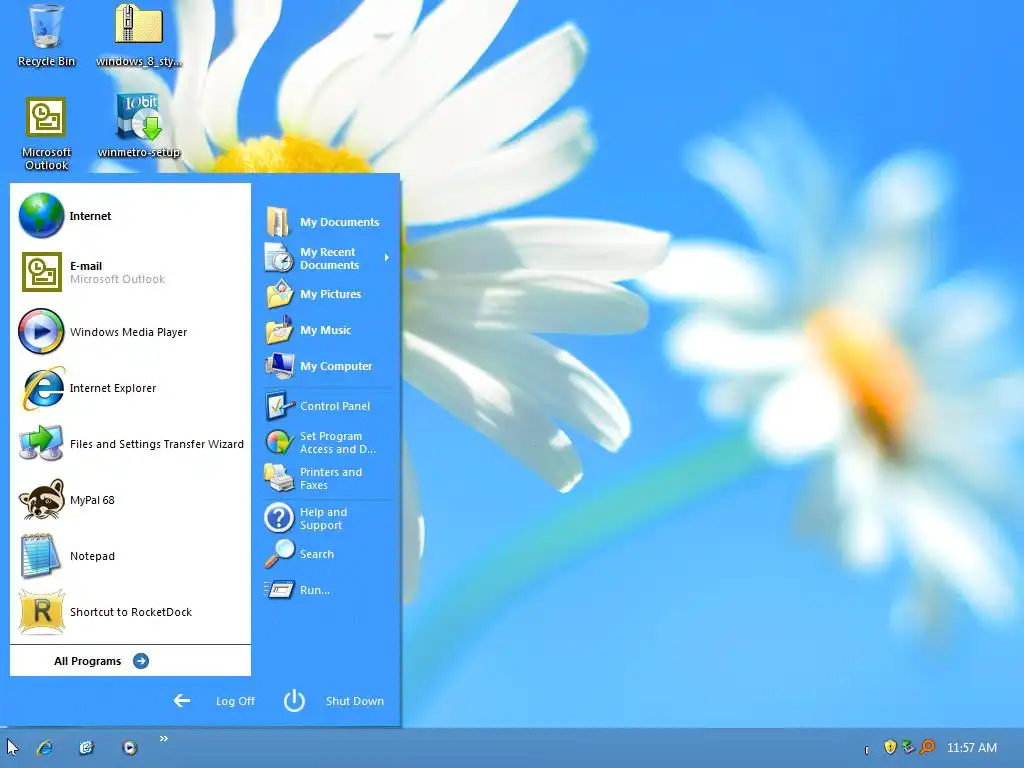Launch Windows Media Player from Start menu
Image resolution: width=1024 pixels, height=768 pixels.
pyautogui.click(x=131, y=332)
